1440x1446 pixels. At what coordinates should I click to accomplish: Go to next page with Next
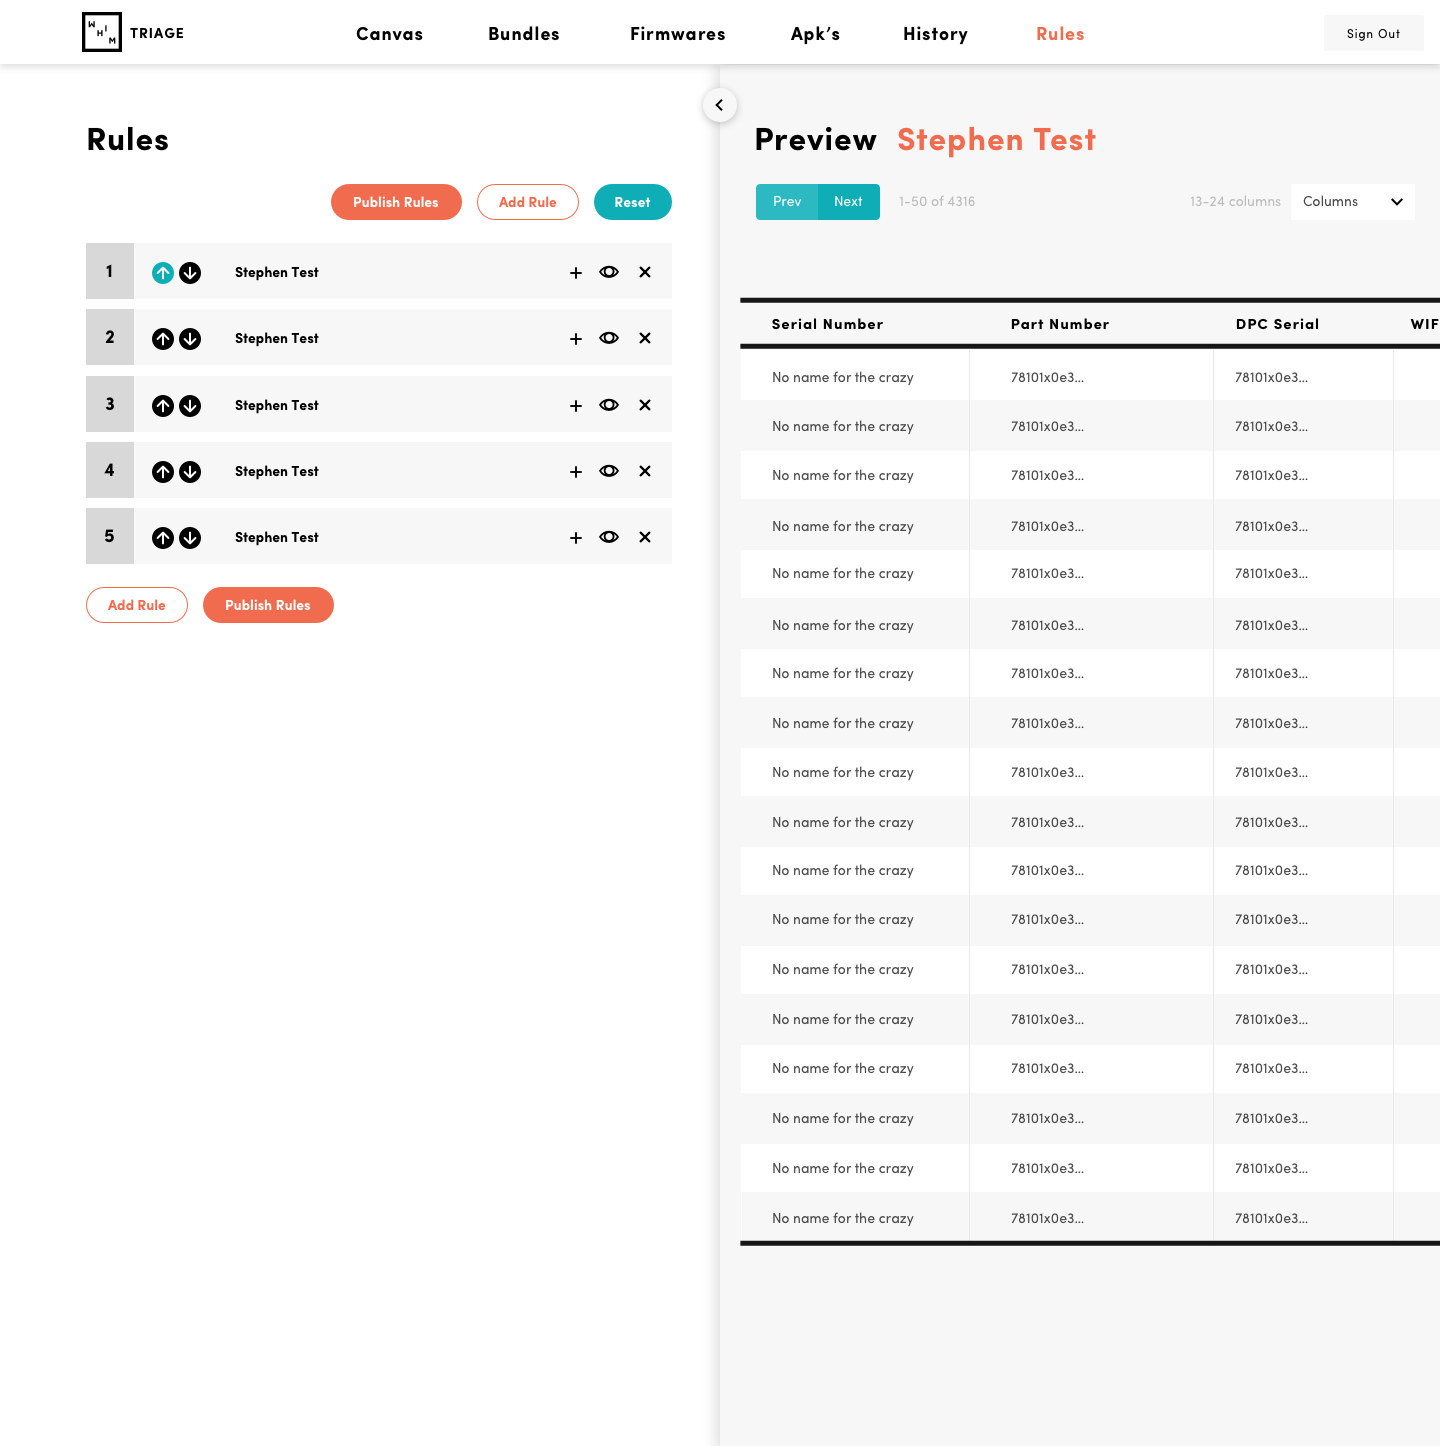point(849,202)
